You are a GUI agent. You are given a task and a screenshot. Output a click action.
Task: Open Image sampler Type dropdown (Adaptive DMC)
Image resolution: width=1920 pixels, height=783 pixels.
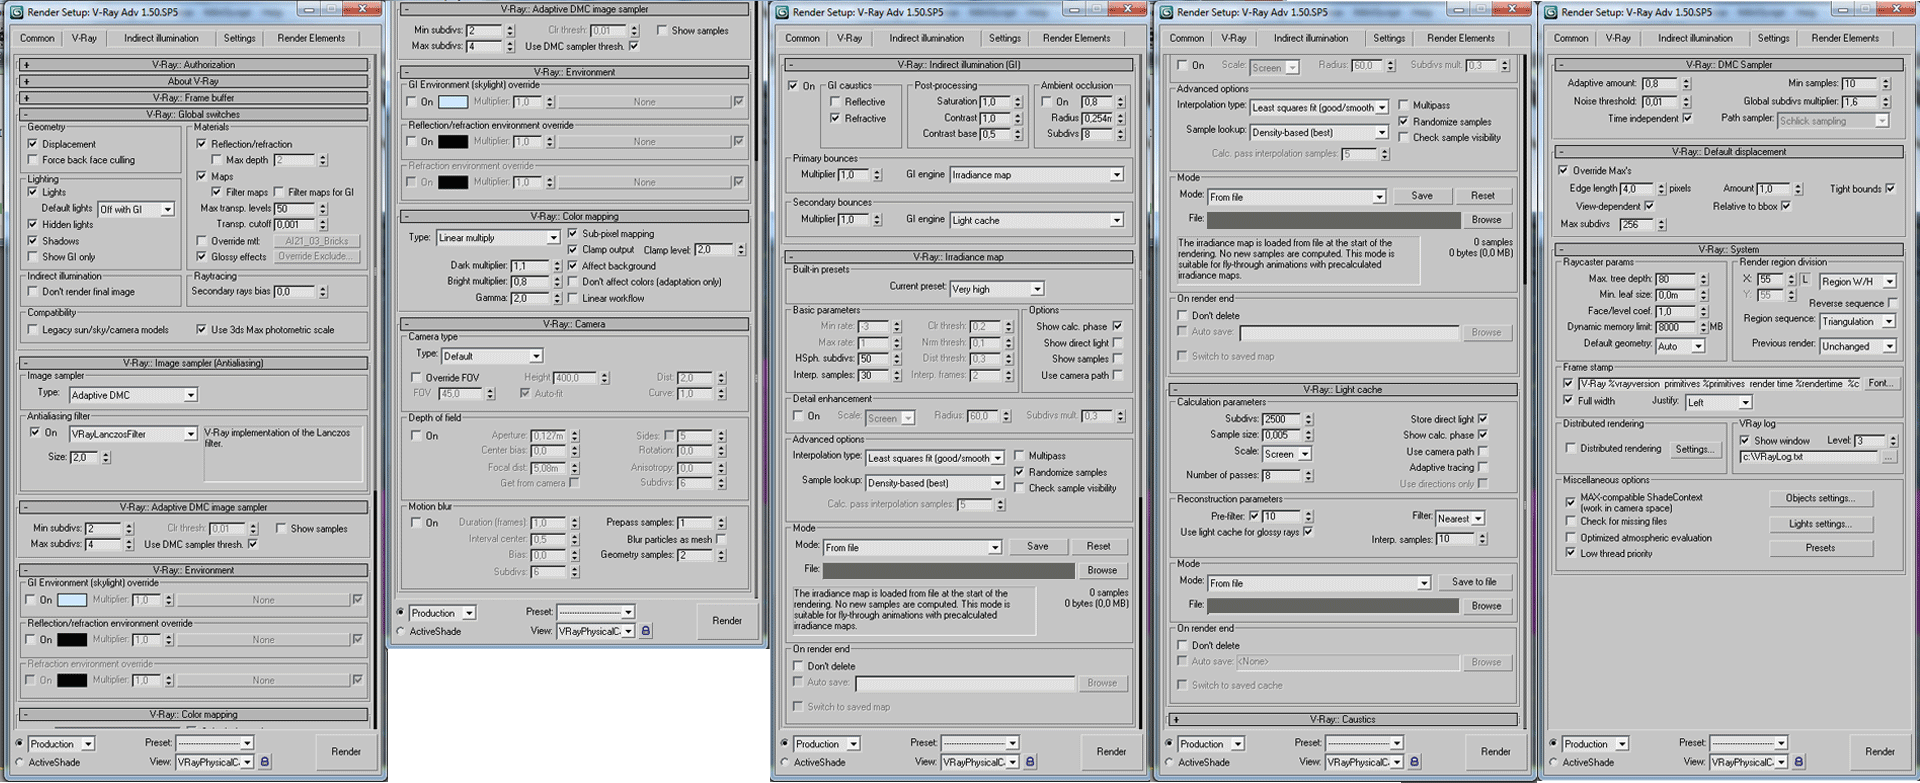[x=133, y=395]
